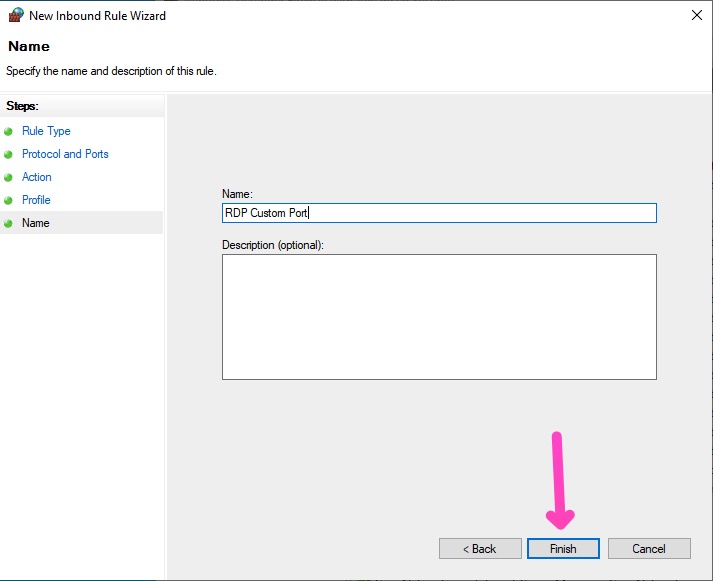Cancel the inbound rule wizard
The image size is (713, 581).
pyautogui.click(x=649, y=549)
